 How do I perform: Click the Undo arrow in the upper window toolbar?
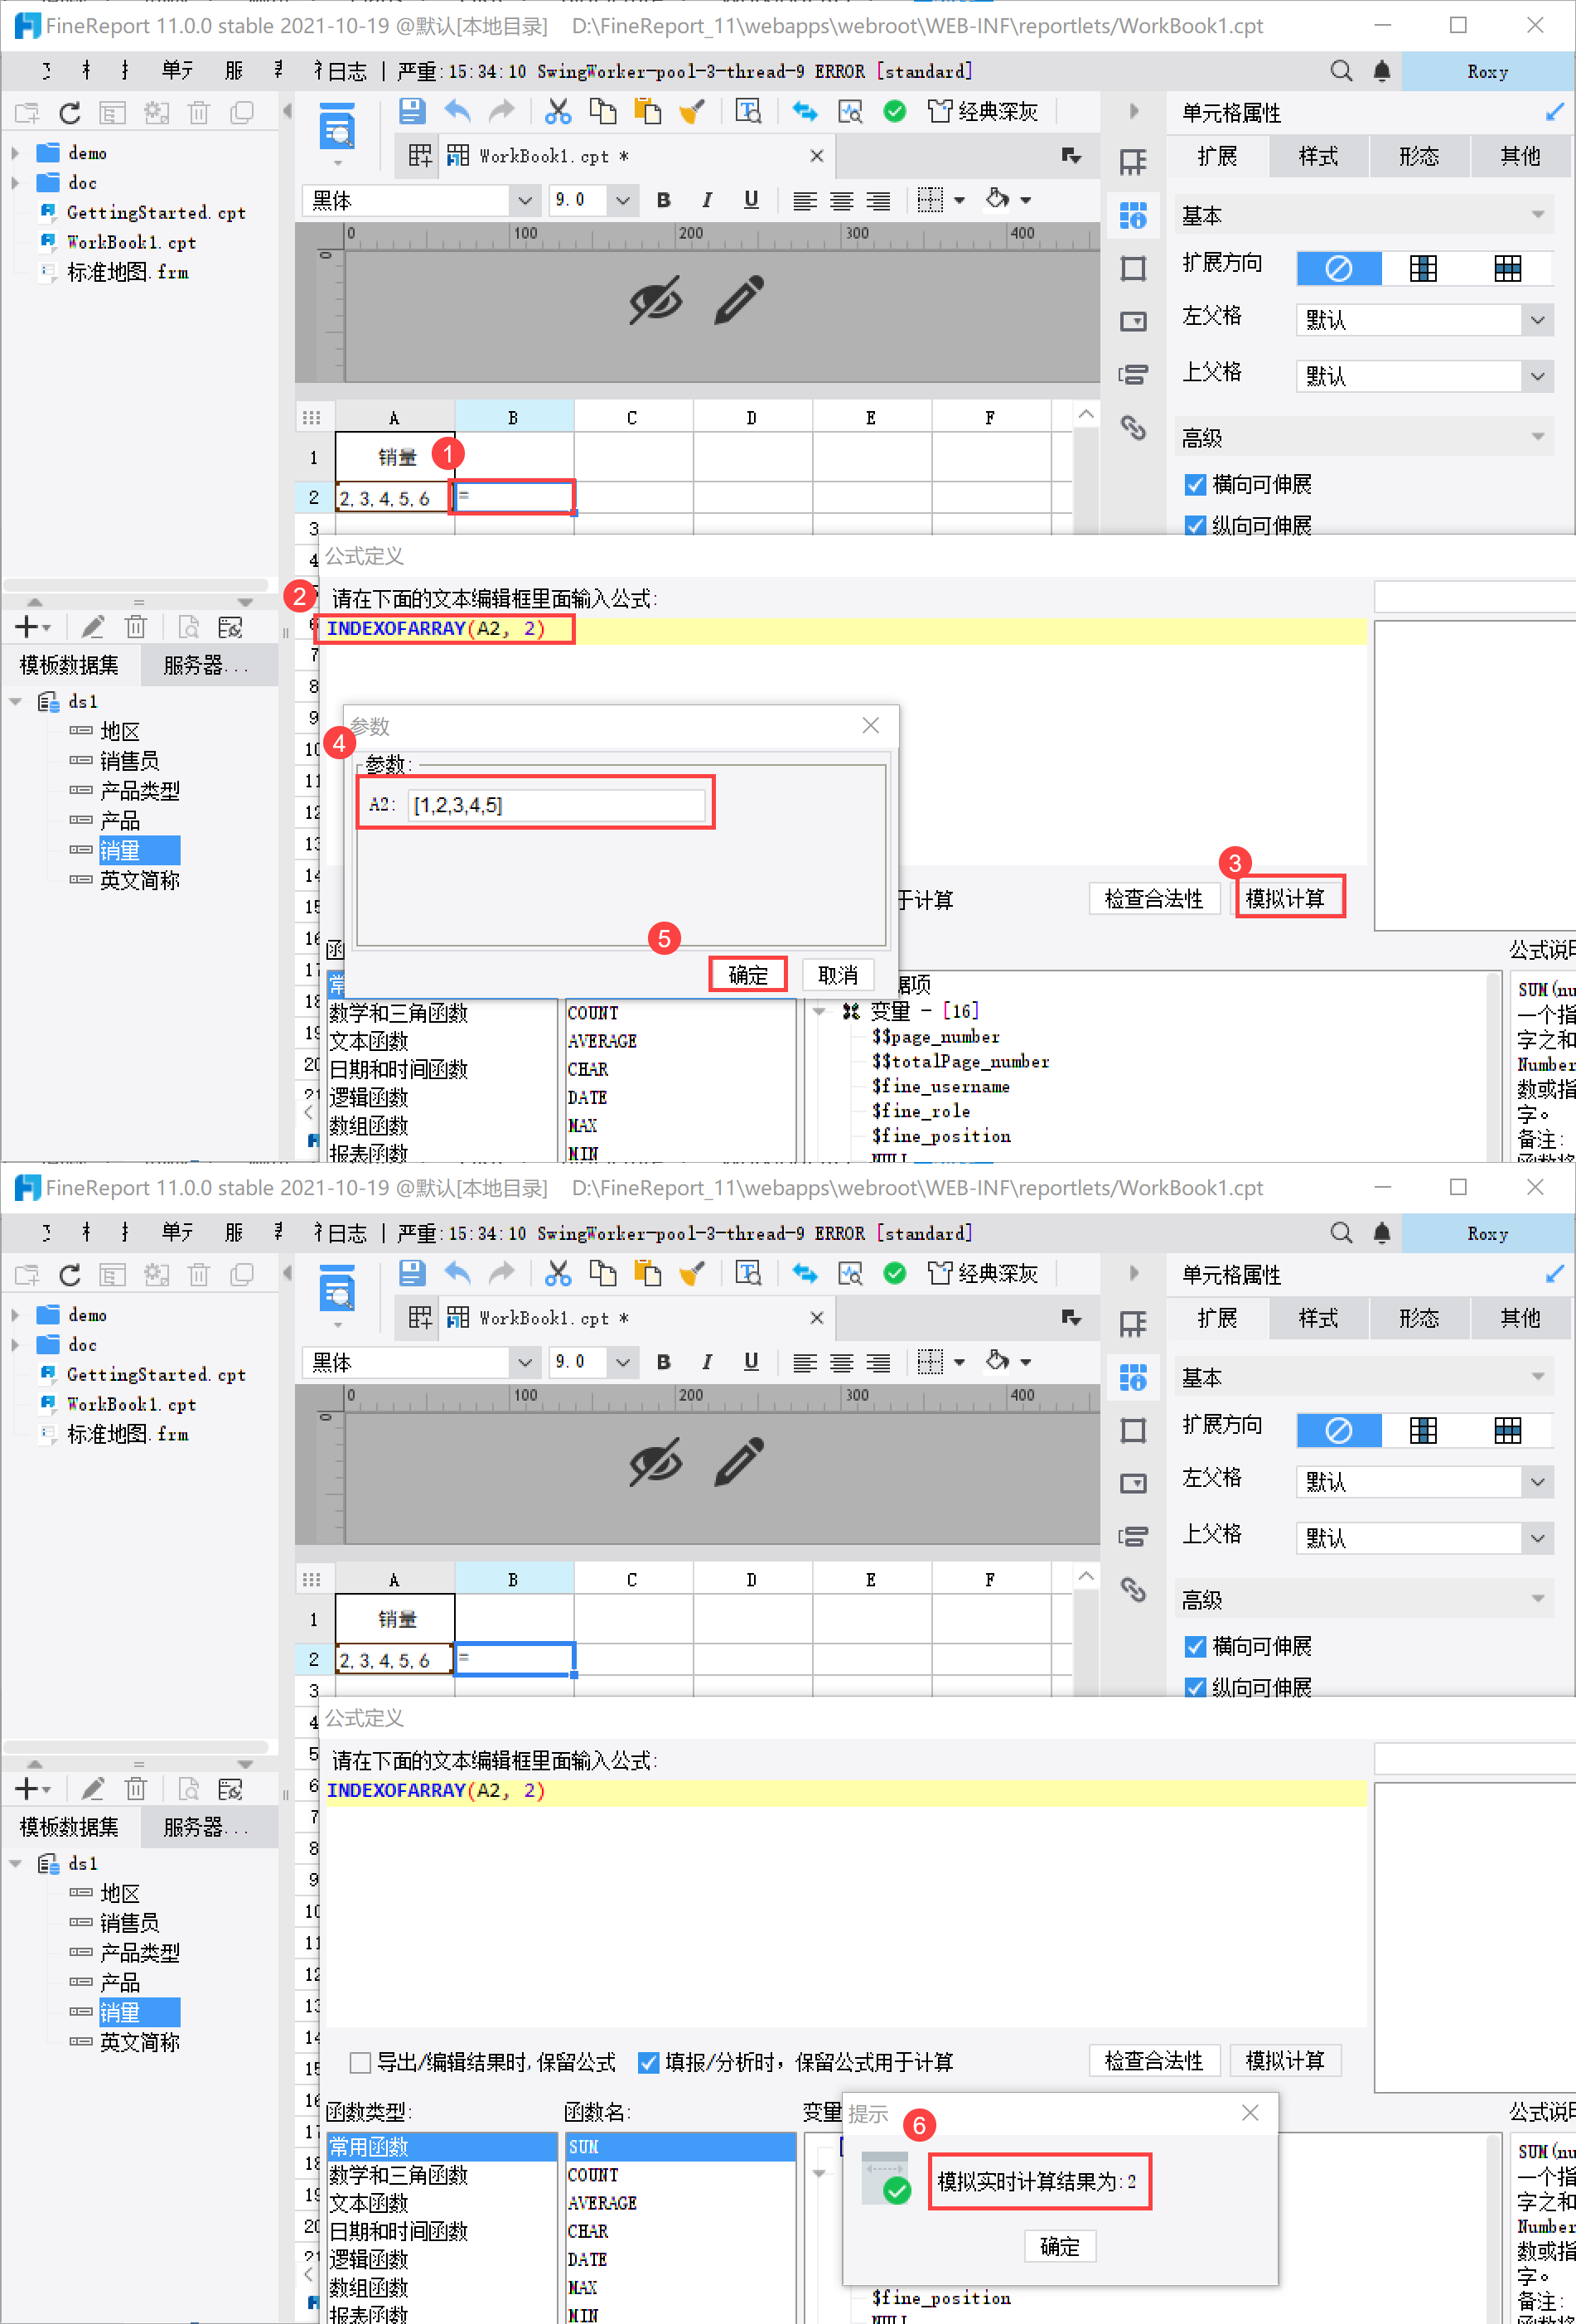pyautogui.click(x=458, y=111)
